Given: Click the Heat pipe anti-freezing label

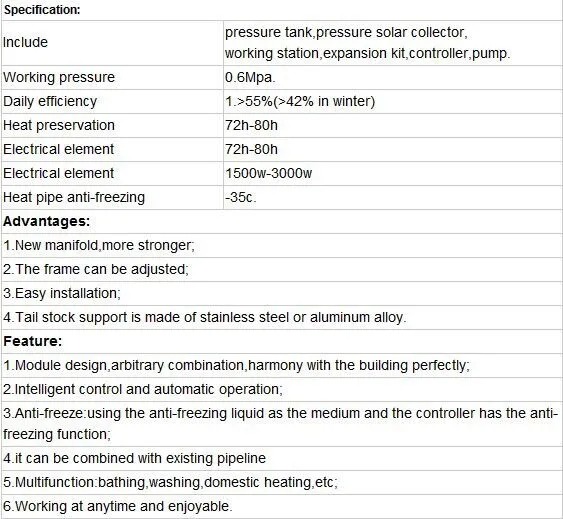Looking at the screenshot, I should click(x=74, y=197).
